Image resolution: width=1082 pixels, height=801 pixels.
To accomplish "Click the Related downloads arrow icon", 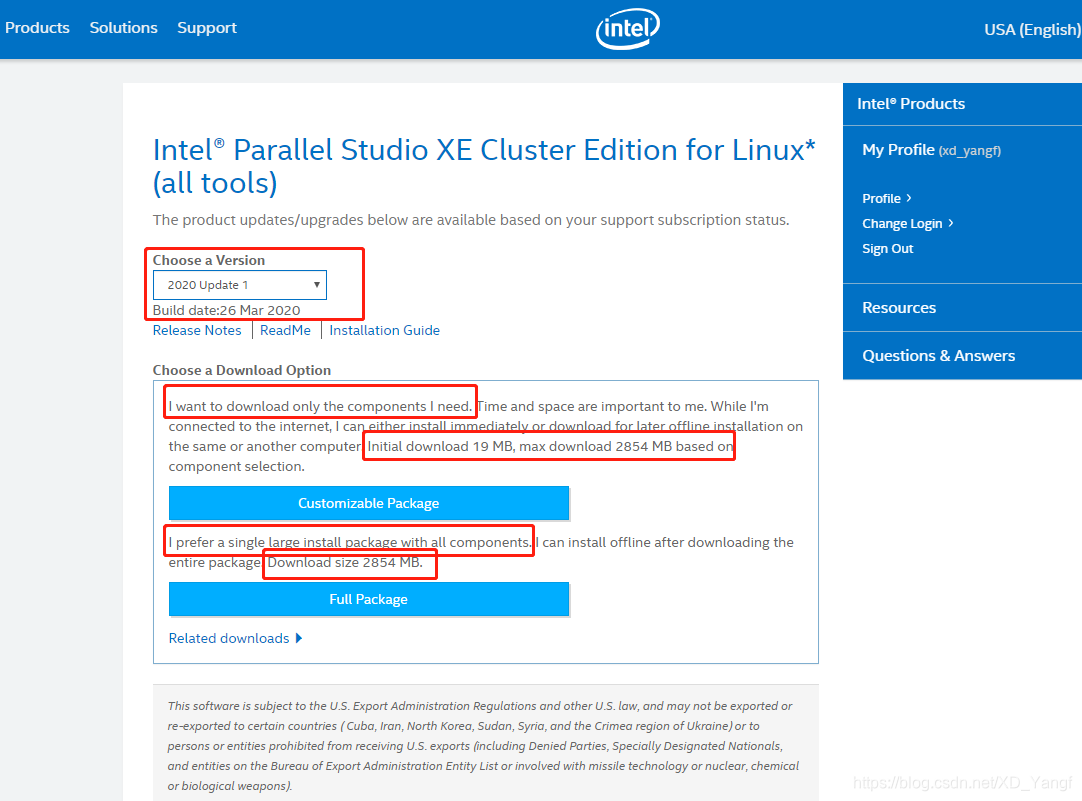I will pyautogui.click(x=299, y=638).
